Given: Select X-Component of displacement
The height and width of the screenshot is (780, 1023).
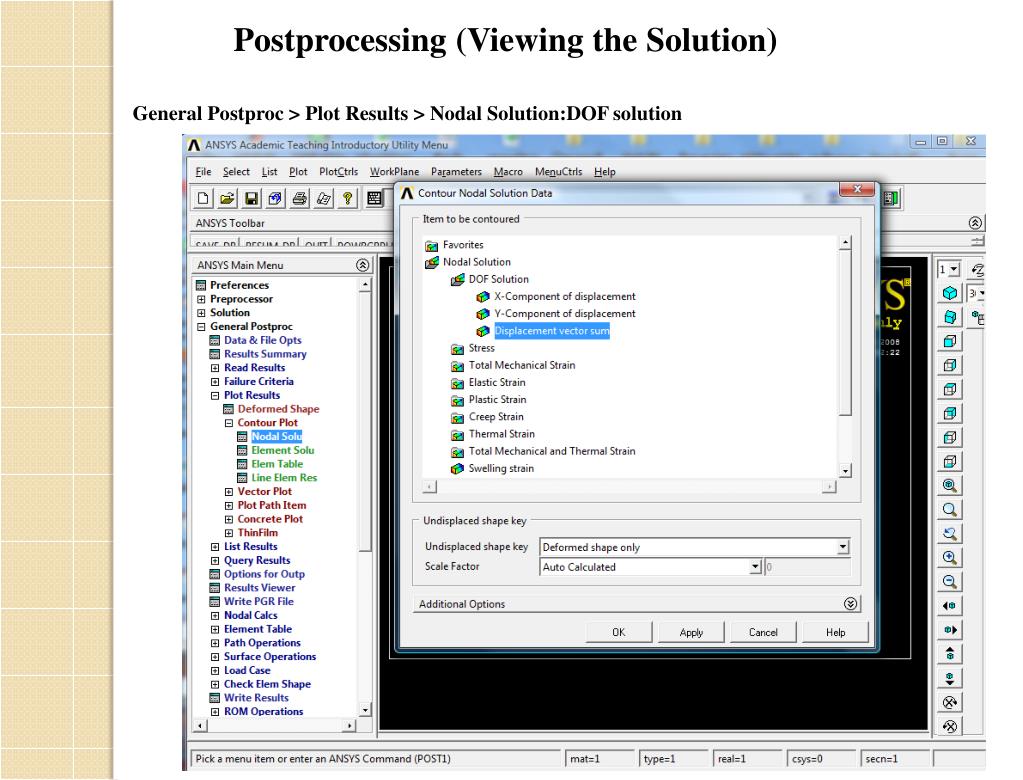Looking at the screenshot, I should click(564, 296).
